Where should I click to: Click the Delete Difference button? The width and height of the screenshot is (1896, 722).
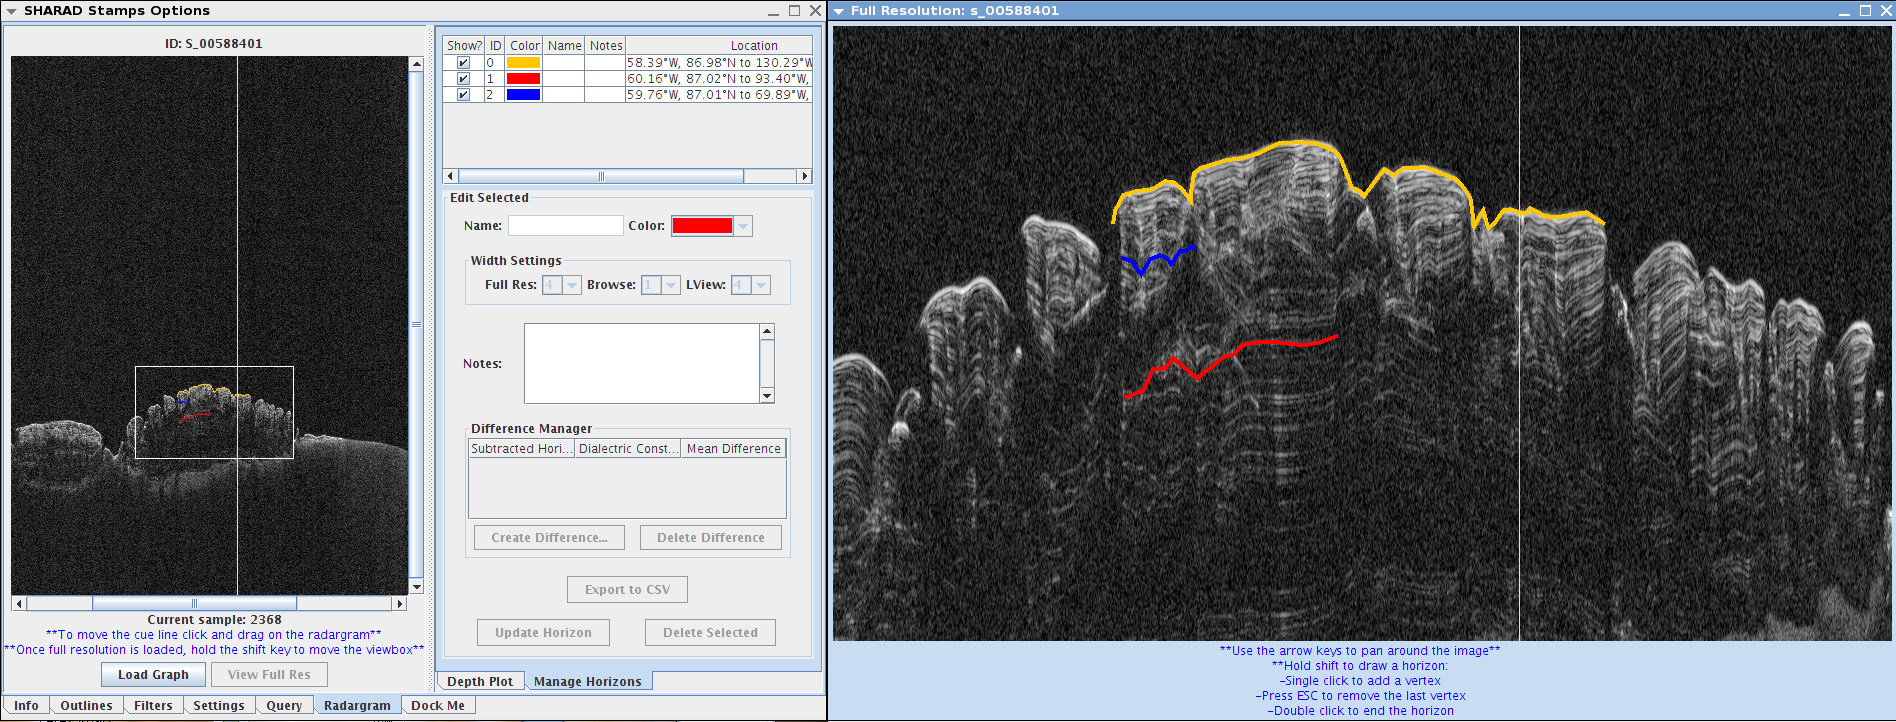click(711, 538)
